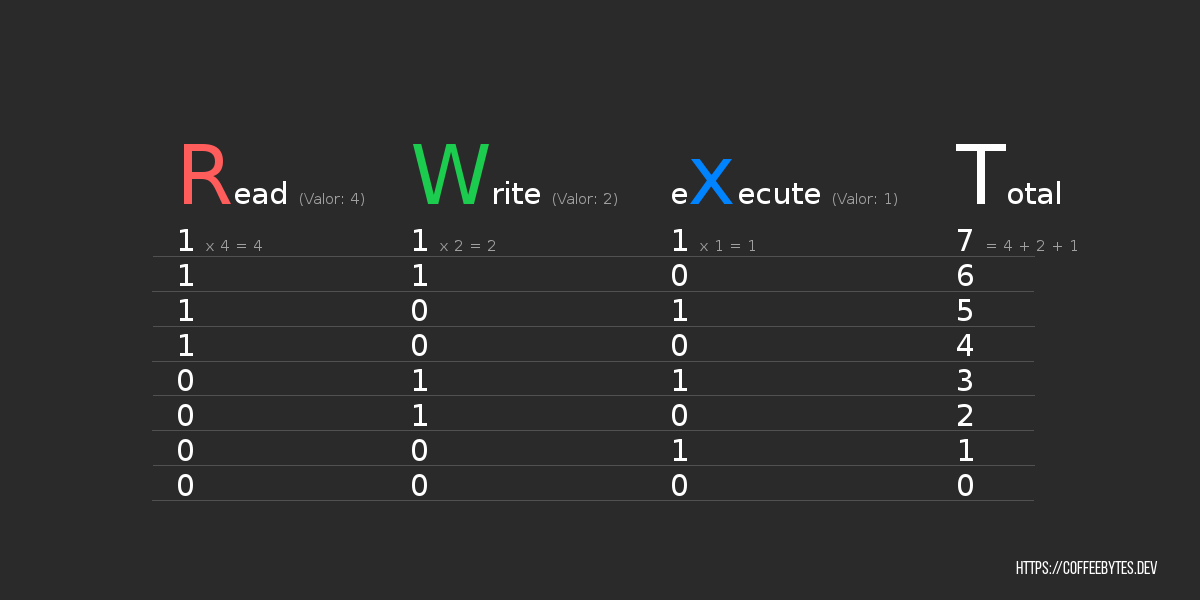Image resolution: width=1200 pixels, height=600 pixels.
Task: Click the "ecute" text after the blue X
Action: [779, 194]
